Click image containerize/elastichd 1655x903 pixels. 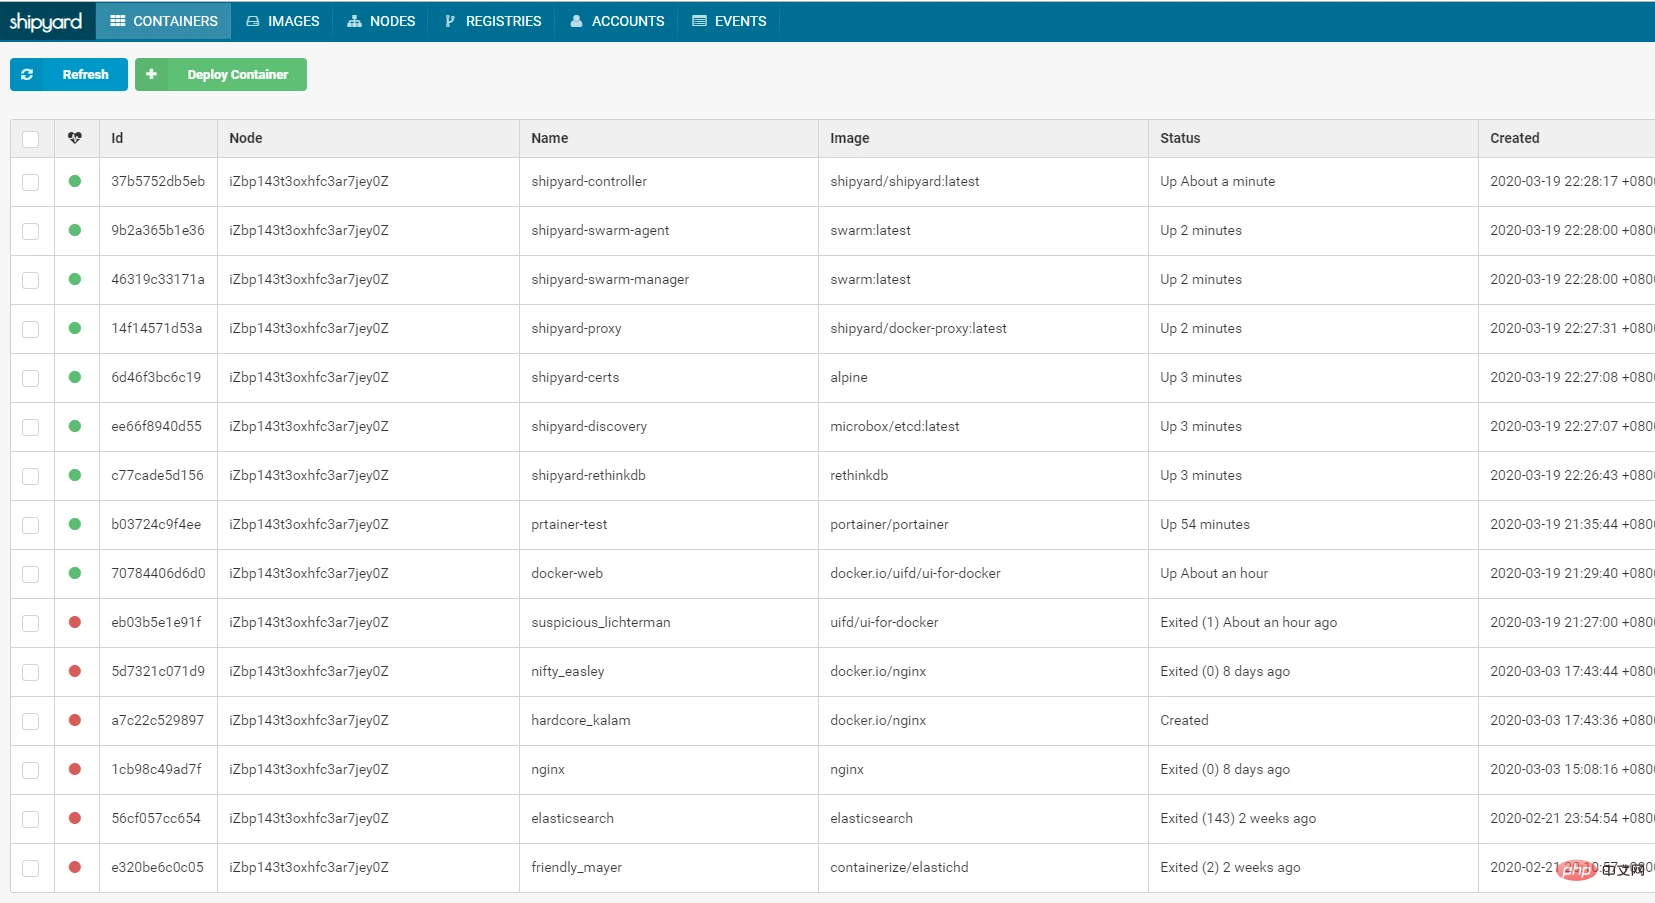[899, 867]
